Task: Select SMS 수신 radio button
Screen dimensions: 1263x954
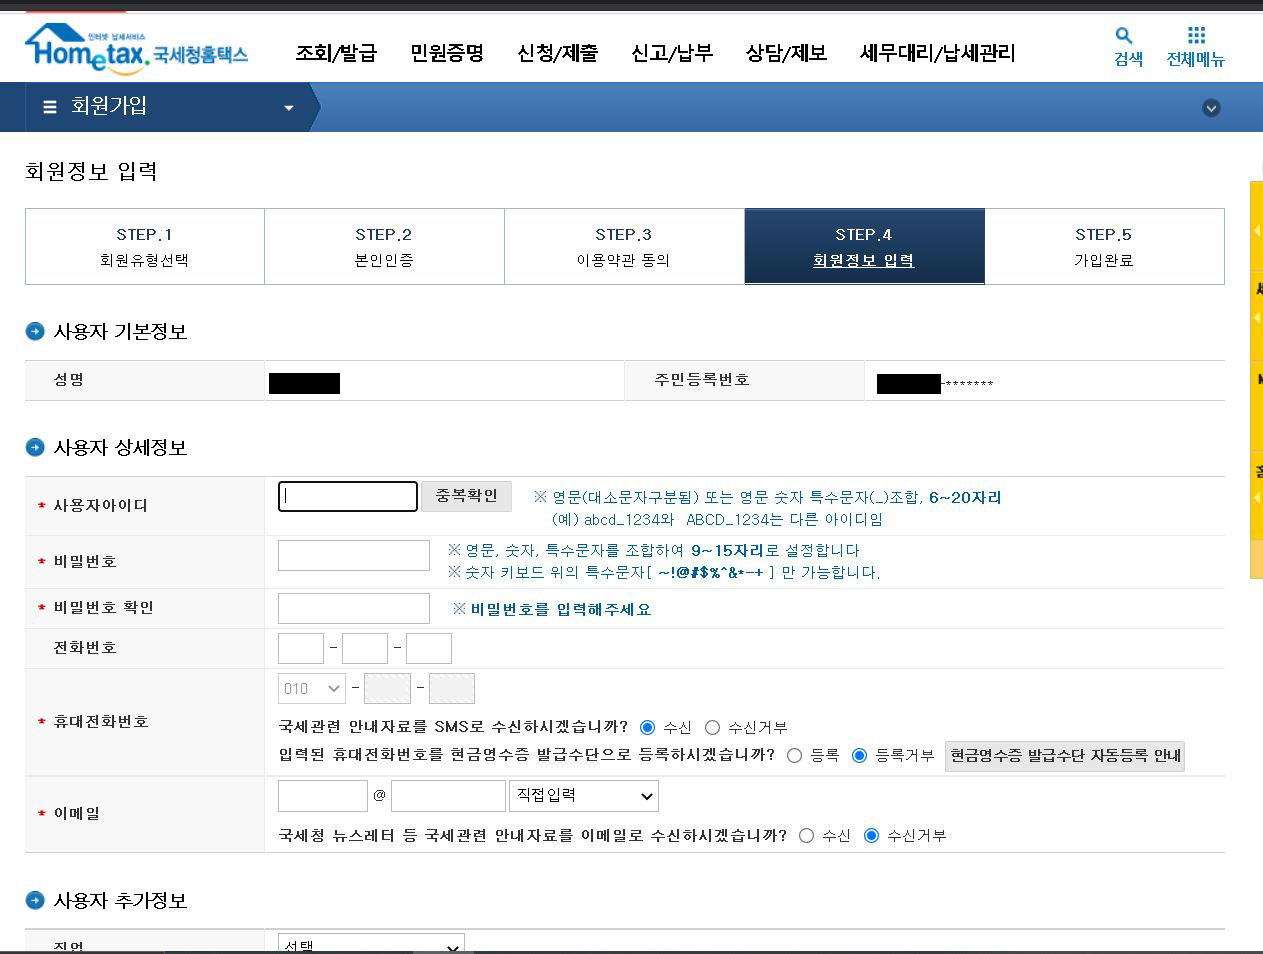Action: 648,727
